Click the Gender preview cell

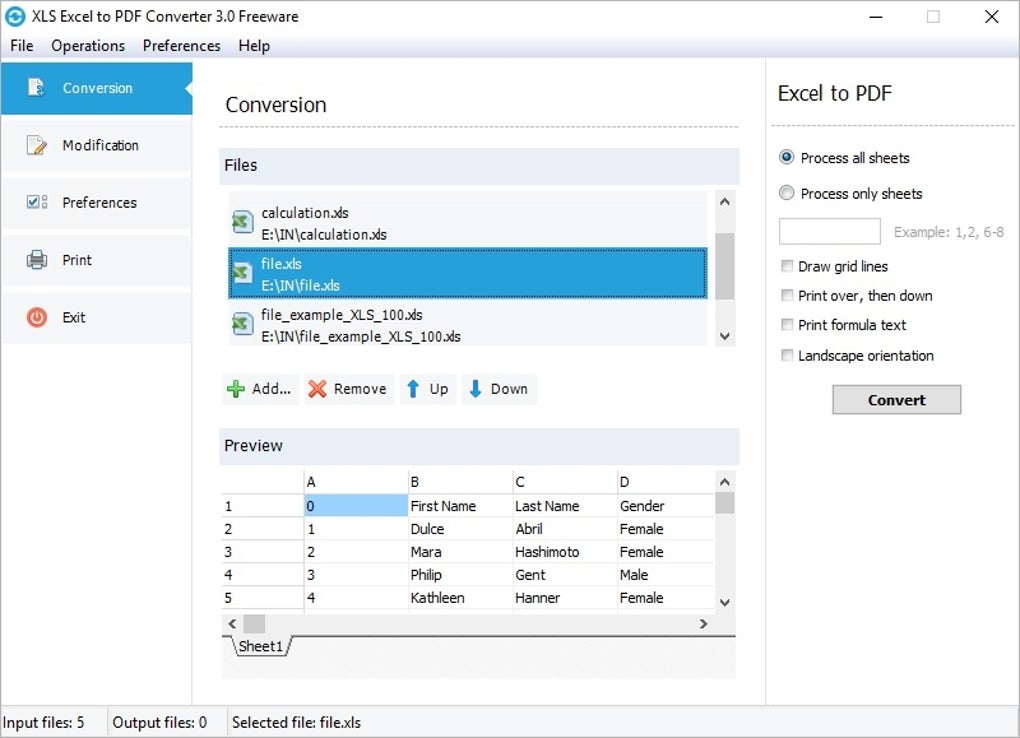(x=665, y=506)
